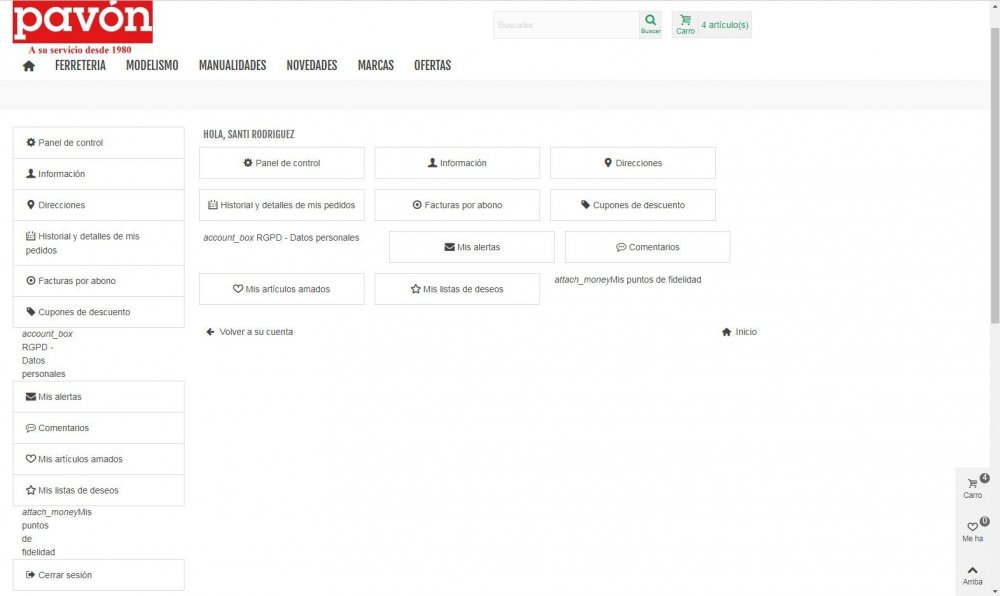Click the Pavón store logo
Image resolution: width=1000 pixels, height=596 pixels.
(83, 27)
